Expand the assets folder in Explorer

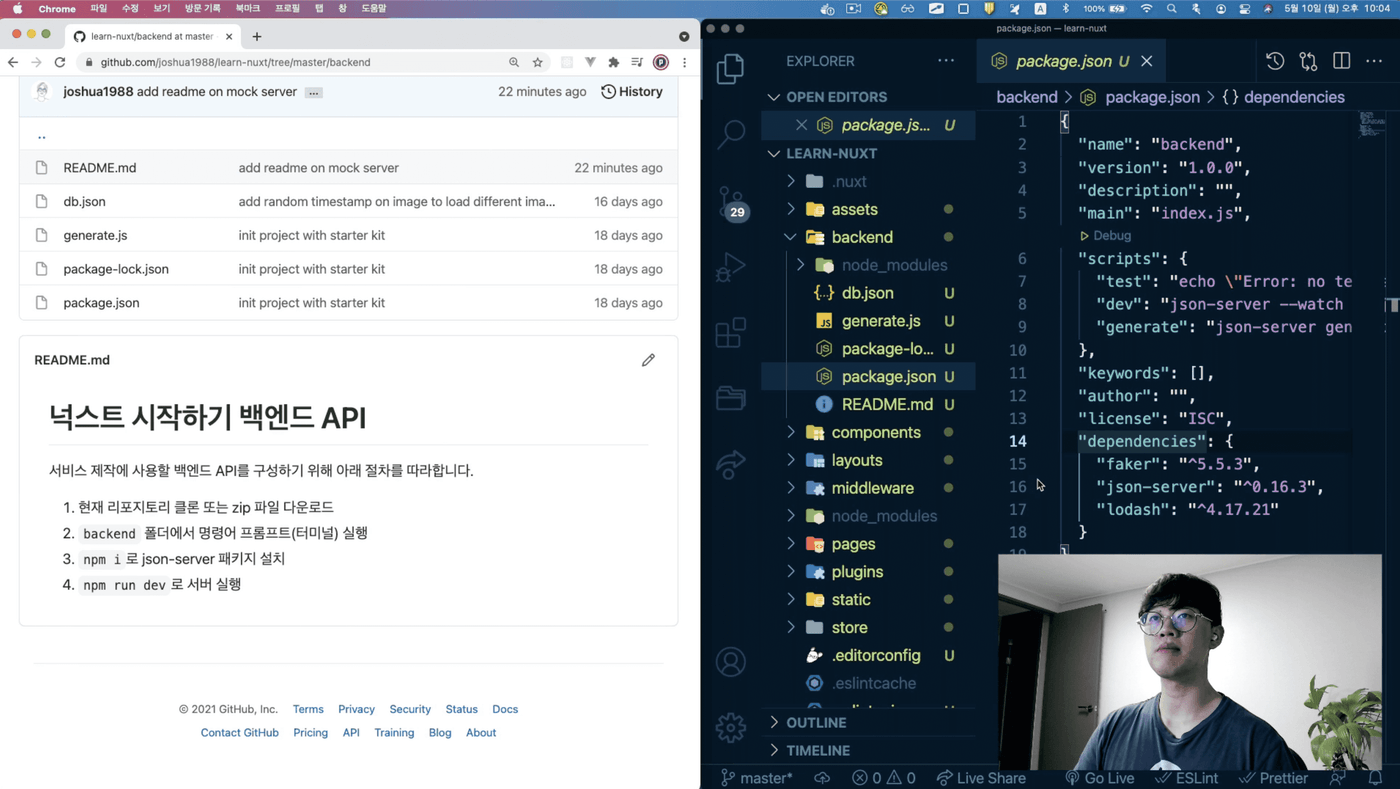(x=791, y=209)
